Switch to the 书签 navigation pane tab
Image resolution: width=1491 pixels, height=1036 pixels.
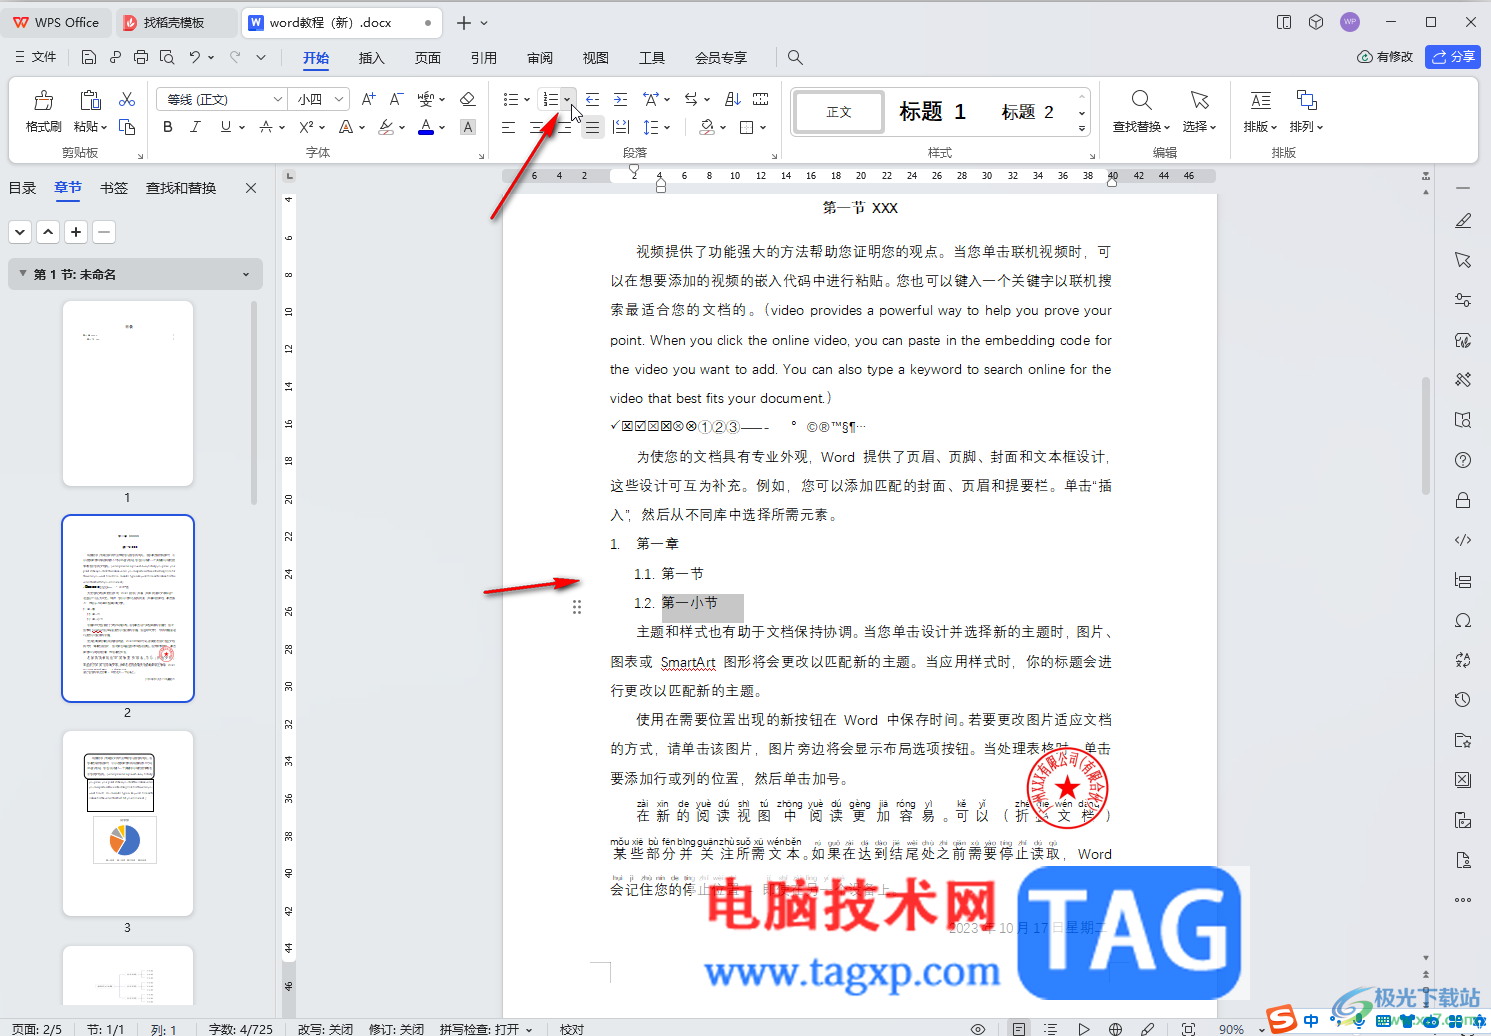(x=114, y=188)
